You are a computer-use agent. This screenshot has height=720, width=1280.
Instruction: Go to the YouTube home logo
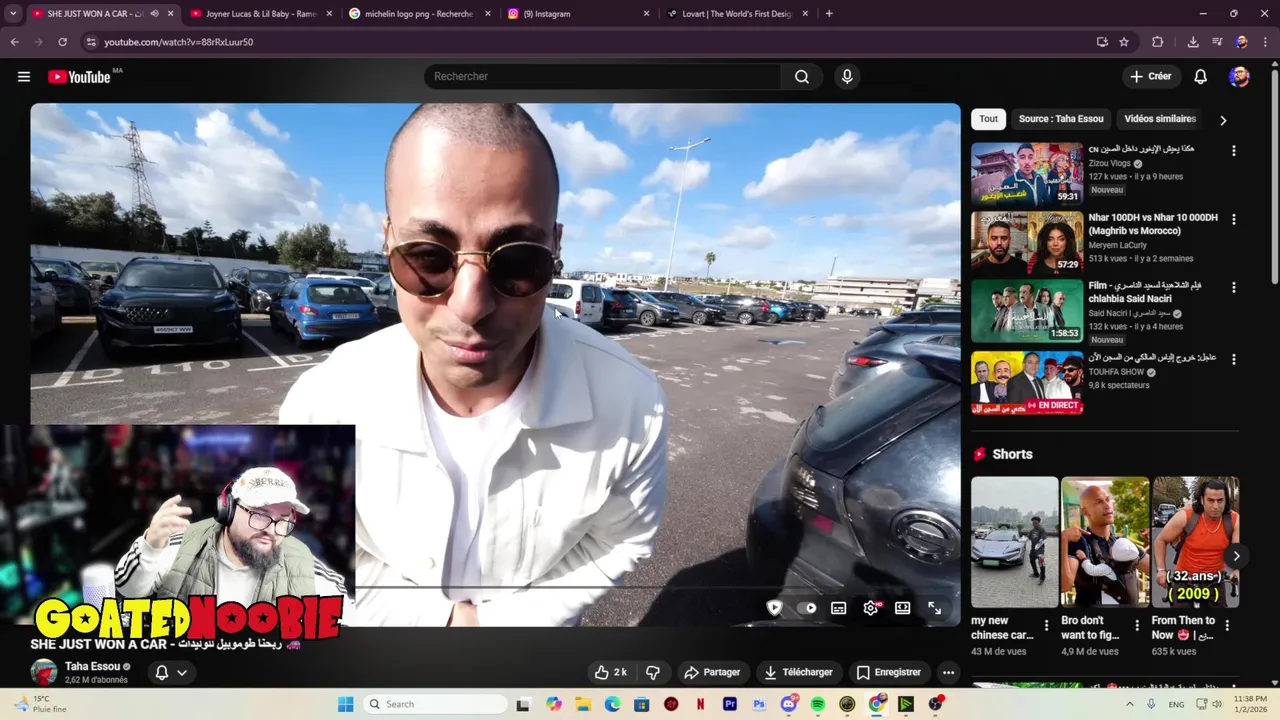[79, 77]
